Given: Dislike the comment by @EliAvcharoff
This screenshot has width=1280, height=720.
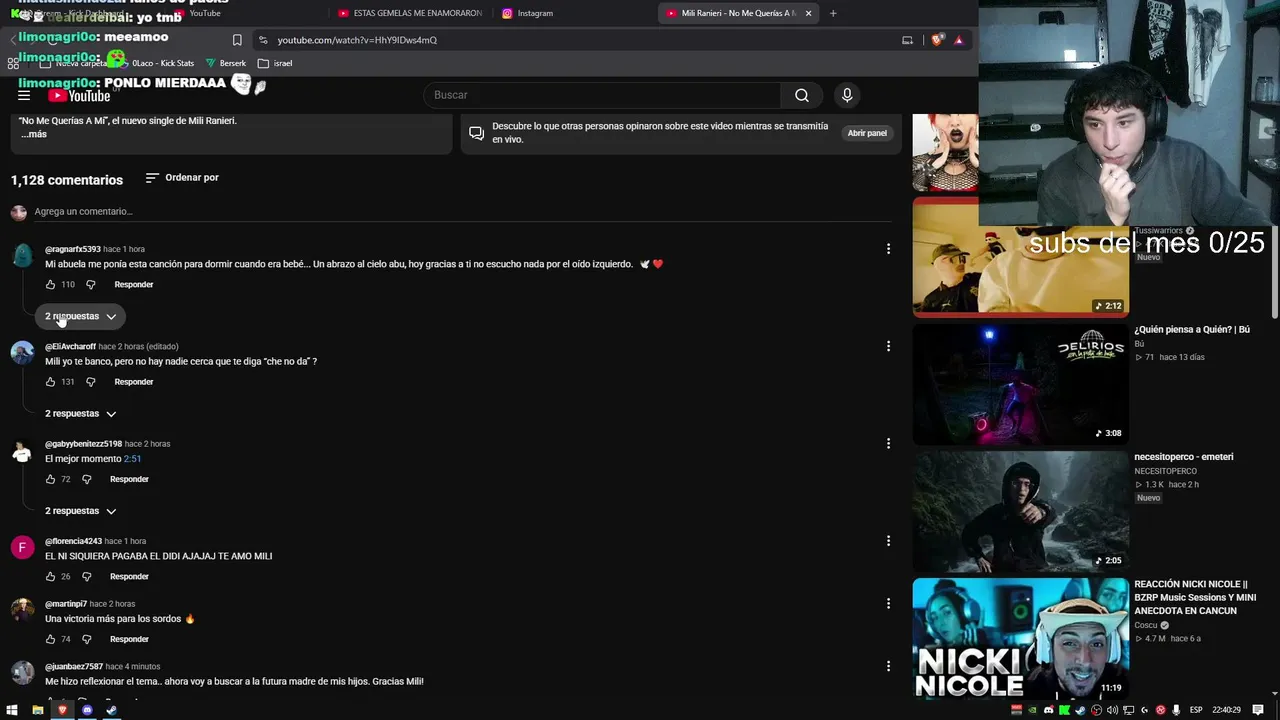Looking at the screenshot, I should [x=90, y=382].
